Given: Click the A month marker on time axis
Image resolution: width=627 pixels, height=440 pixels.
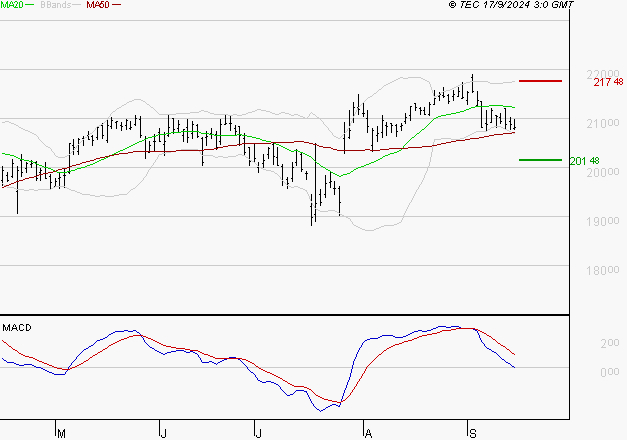Looking at the screenshot, I should tap(368, 433).
